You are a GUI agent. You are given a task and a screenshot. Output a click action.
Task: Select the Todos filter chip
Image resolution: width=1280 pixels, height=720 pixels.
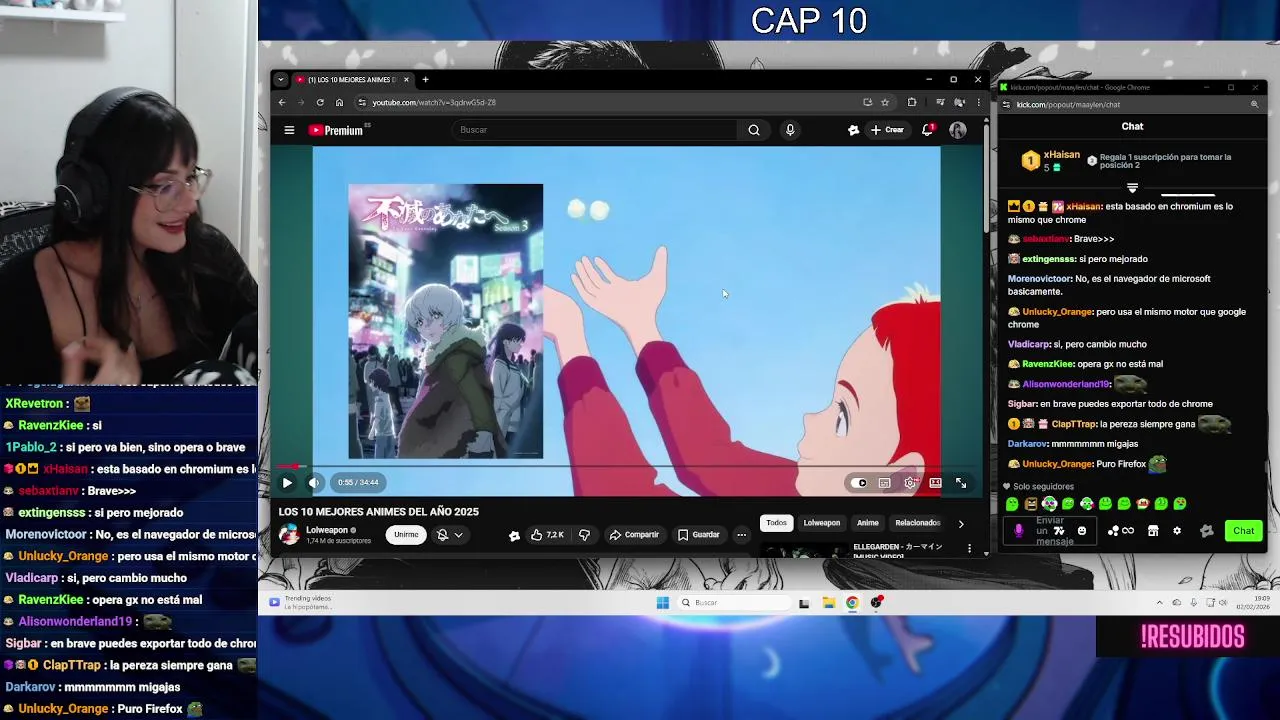click(776, 523)
